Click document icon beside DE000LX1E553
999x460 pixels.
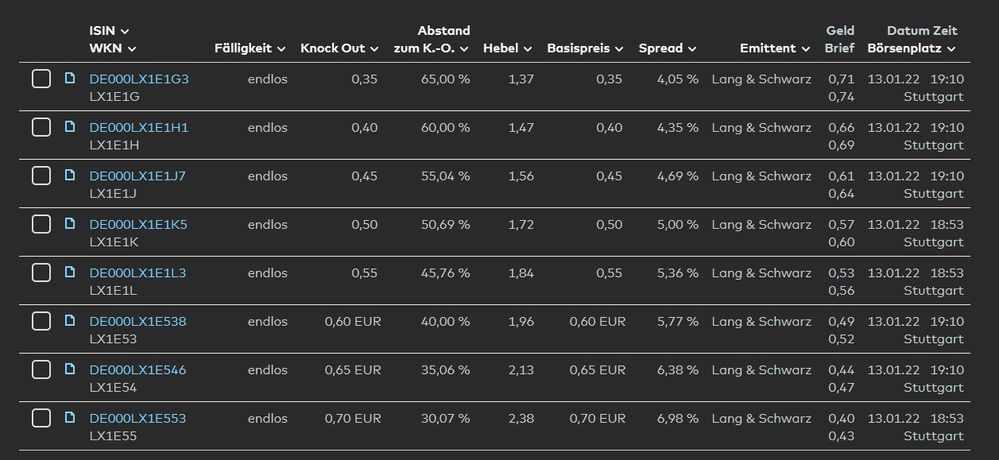(x=70, y=417)
